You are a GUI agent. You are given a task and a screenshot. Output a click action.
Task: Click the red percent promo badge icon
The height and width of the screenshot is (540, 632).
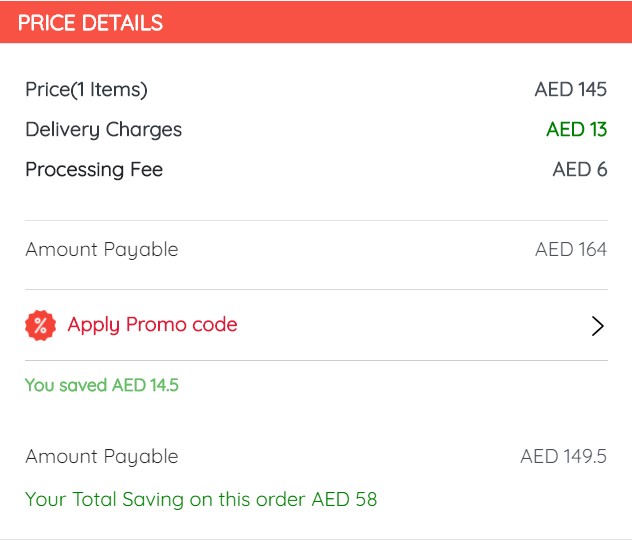pos(40,325)
